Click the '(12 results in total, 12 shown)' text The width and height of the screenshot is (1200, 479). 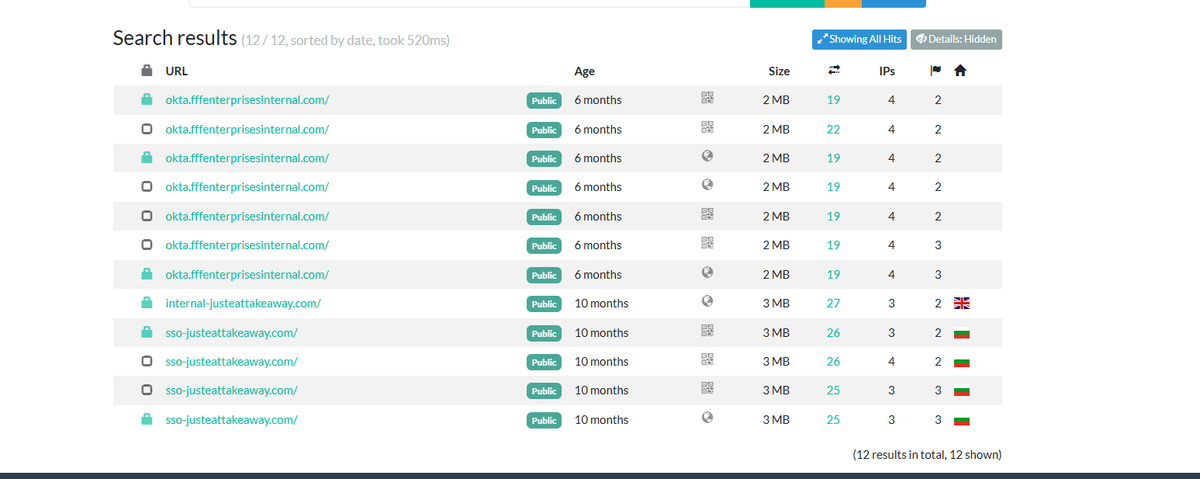click(927, 454)
